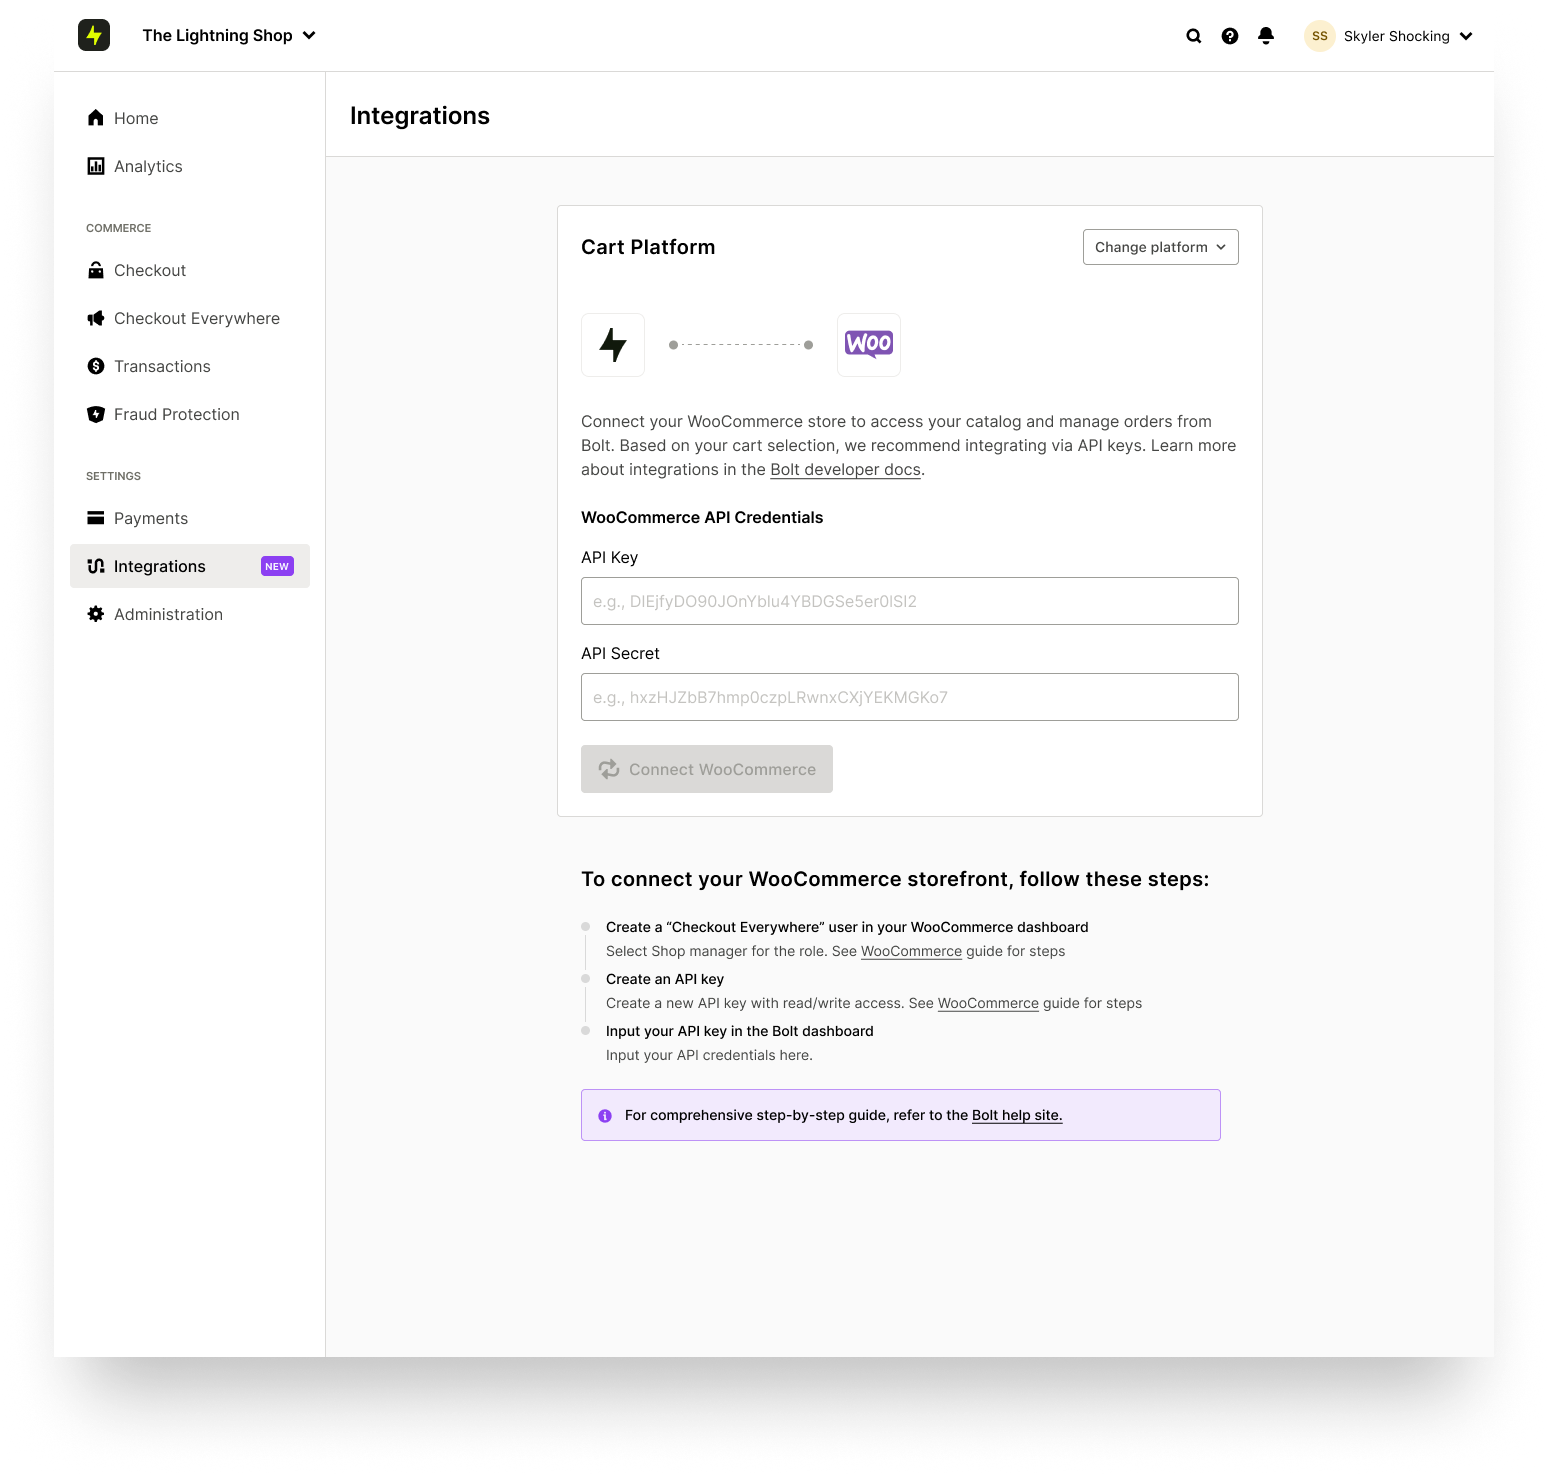1548x1475 pixels.
Task: Click the Transactions dollar icon
Action: (96, 366)
